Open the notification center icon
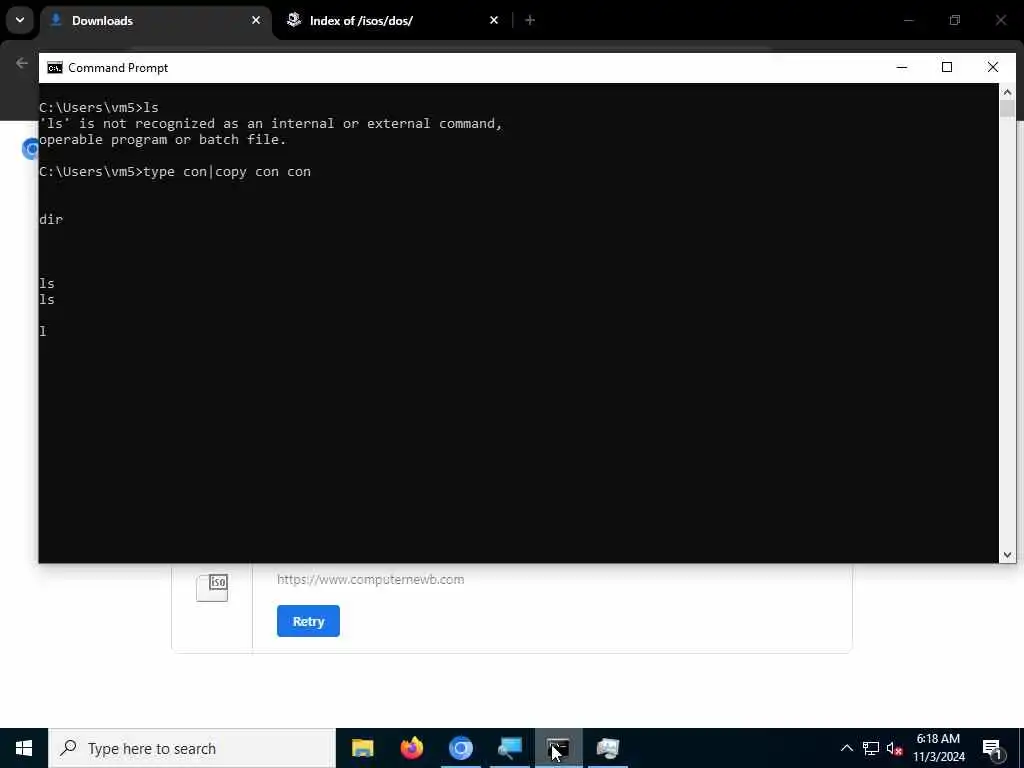 (992, 748)
